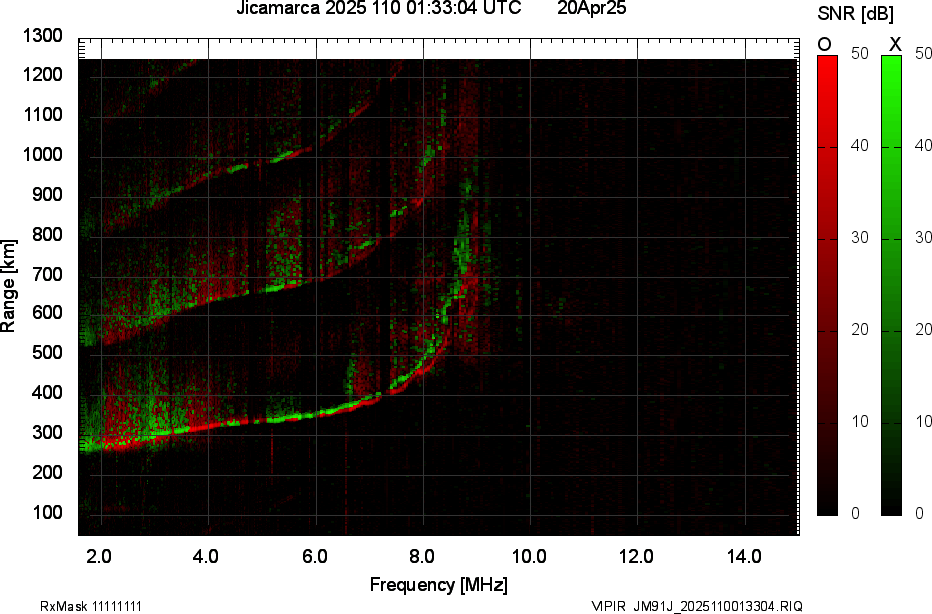Click the title text 'Jicamarca 2025 110 01:33:04 UTC'
The image size is (932, 614).
[379, 8]
